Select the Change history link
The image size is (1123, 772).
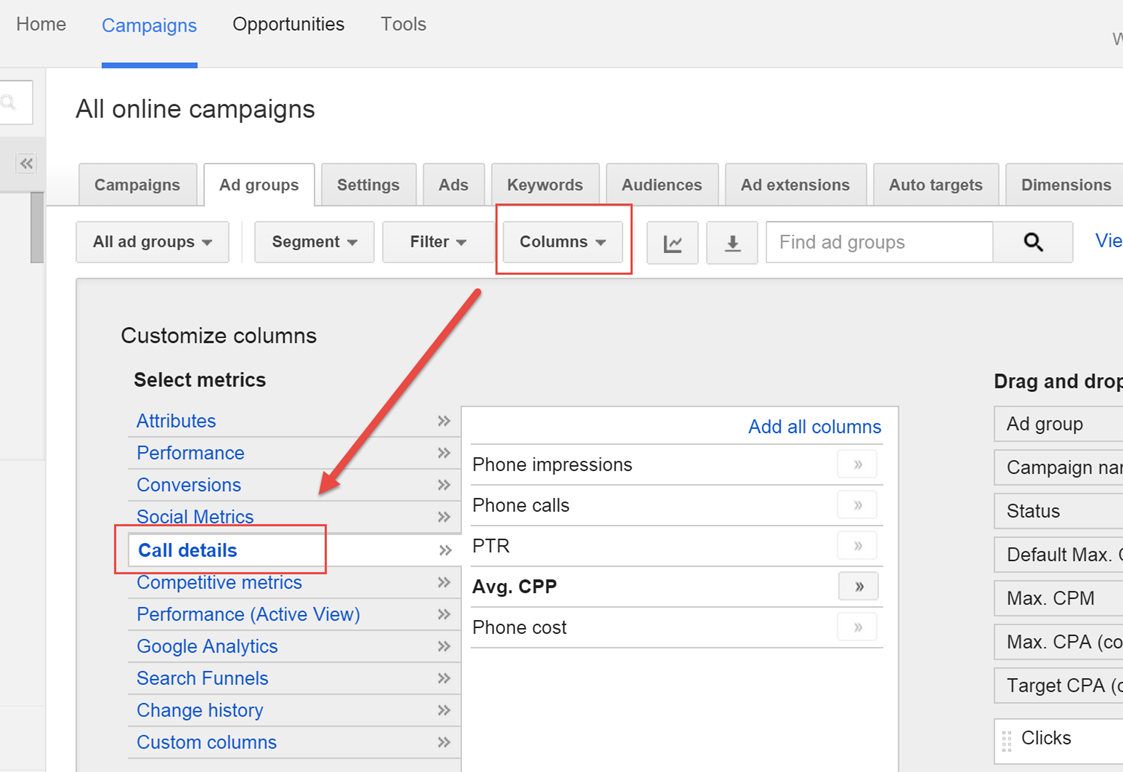tap(200, 710)
